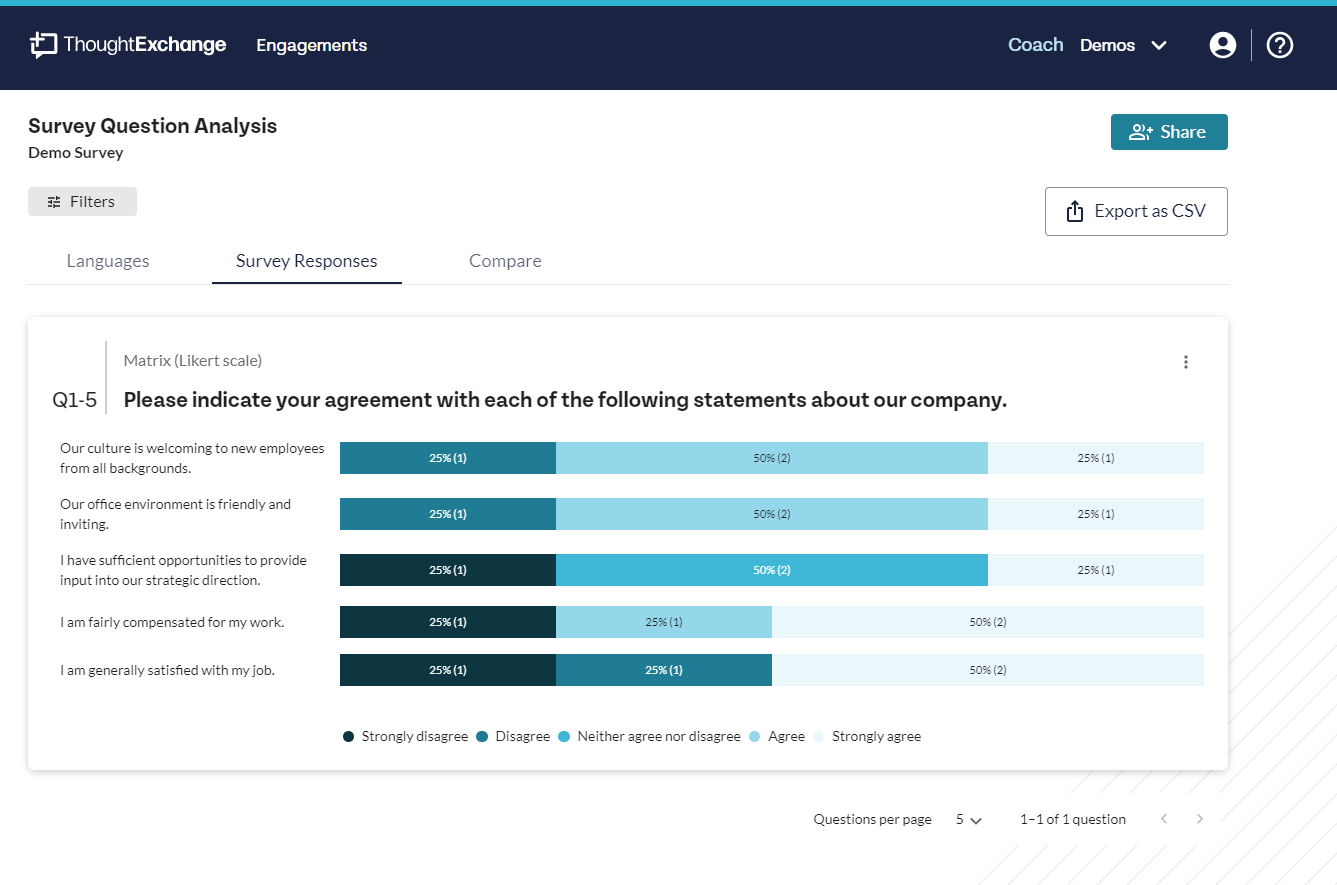Image resolution: width=1337 pixels, height=885 pixels.
Task: Click the Share button
Action: 1169,132
